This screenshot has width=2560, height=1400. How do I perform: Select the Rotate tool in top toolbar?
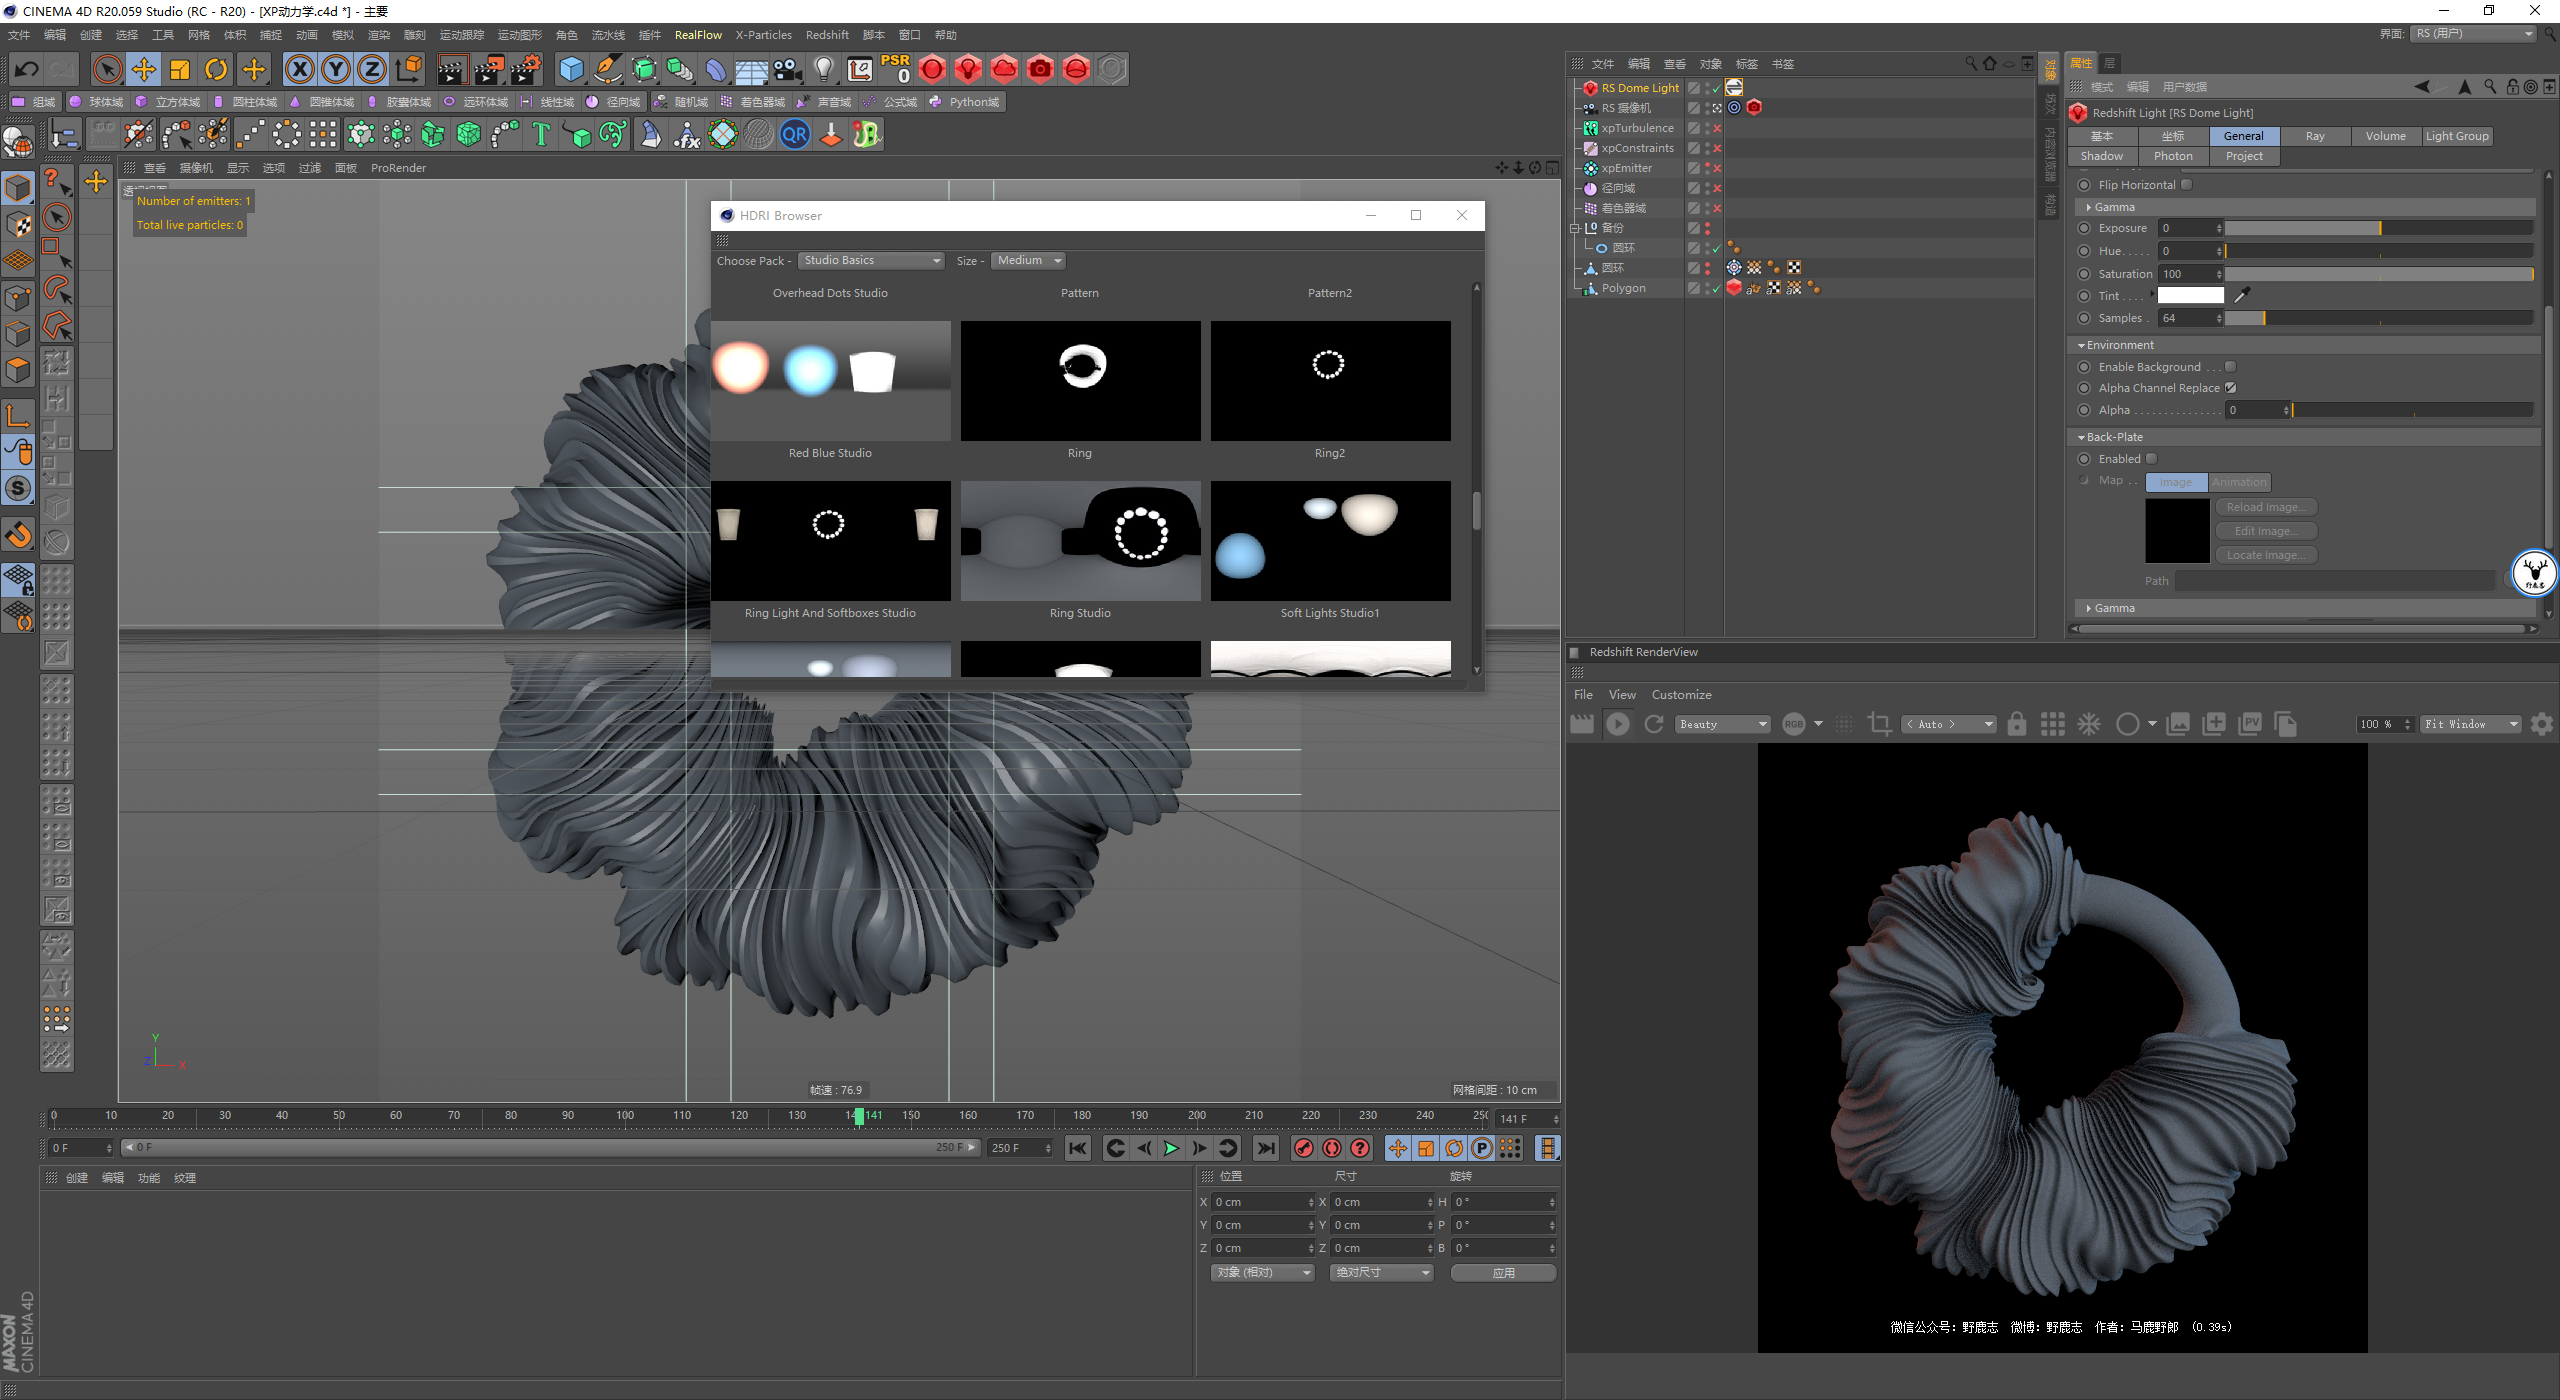[x=216, y=69]
